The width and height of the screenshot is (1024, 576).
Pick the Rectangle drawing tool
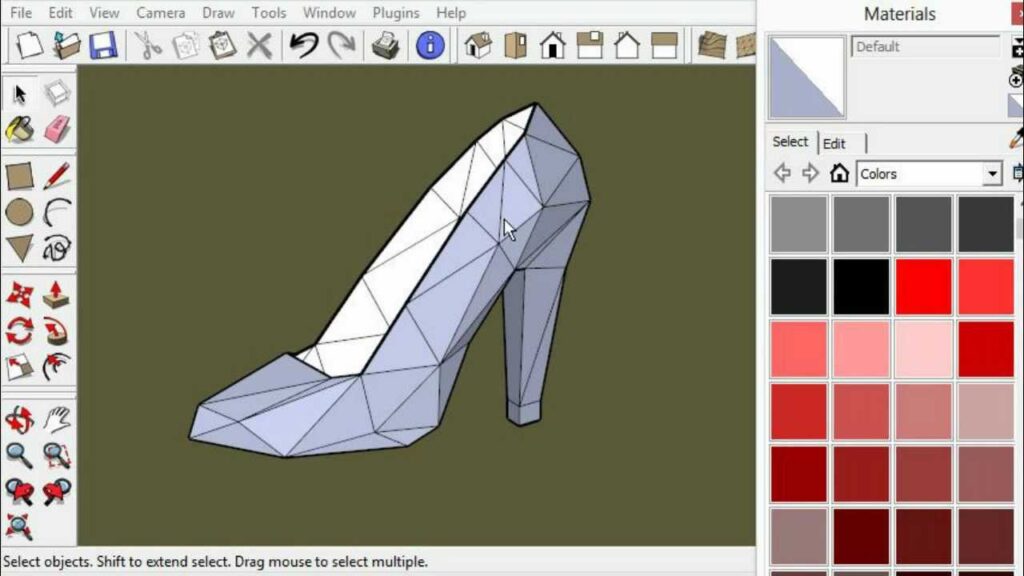pos(19,177)
